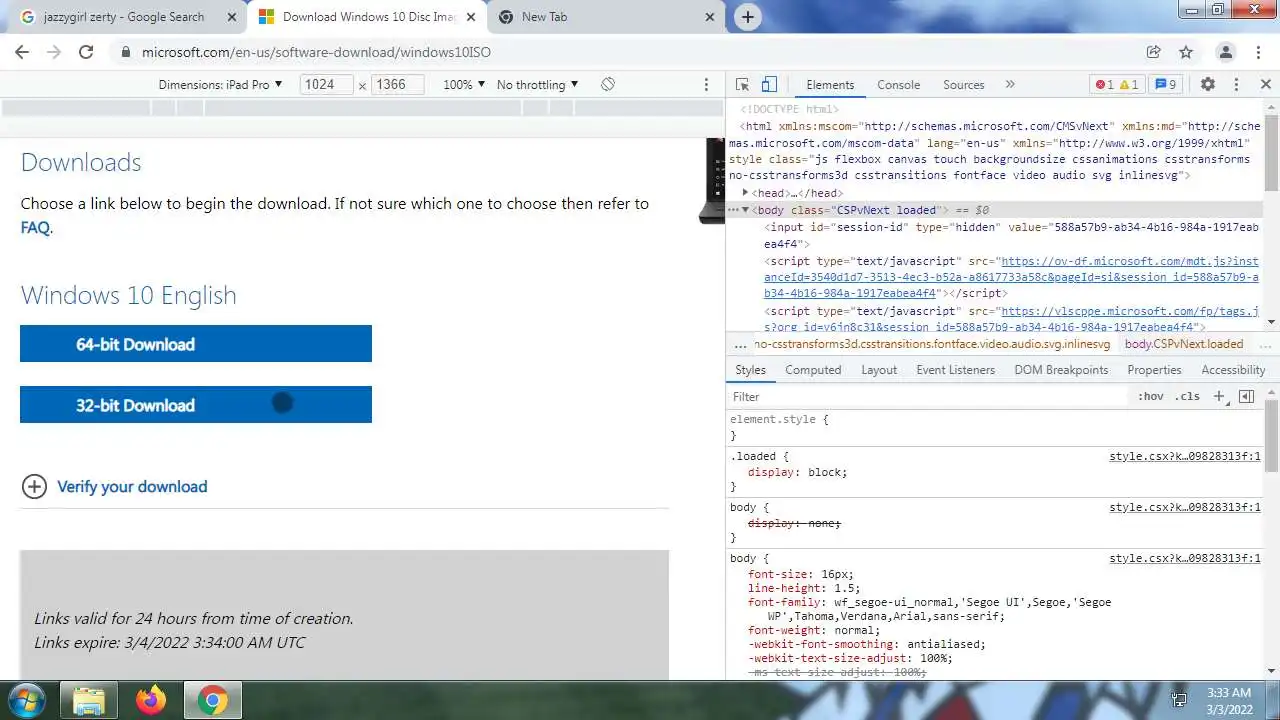Toggle the .cls class editor button
Image resolution: width=1280 pixels, height=720 pixels.
tap(1187, 397)
